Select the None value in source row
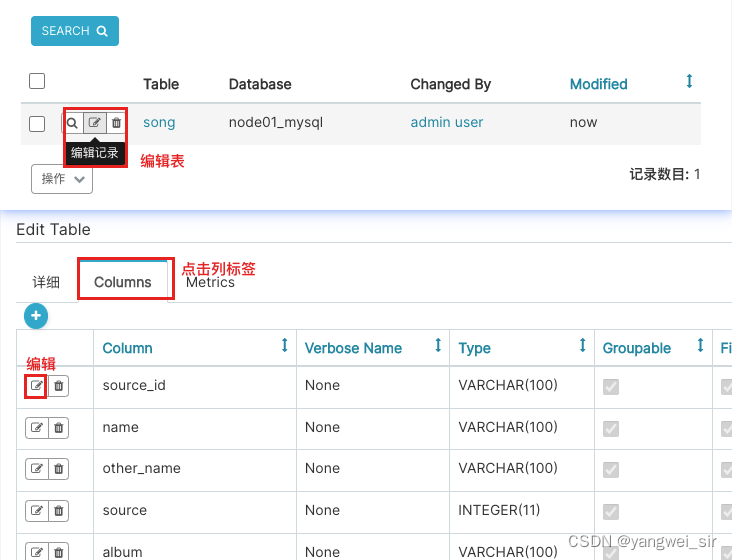Screen dimensions: 732x560 point(322,510)
